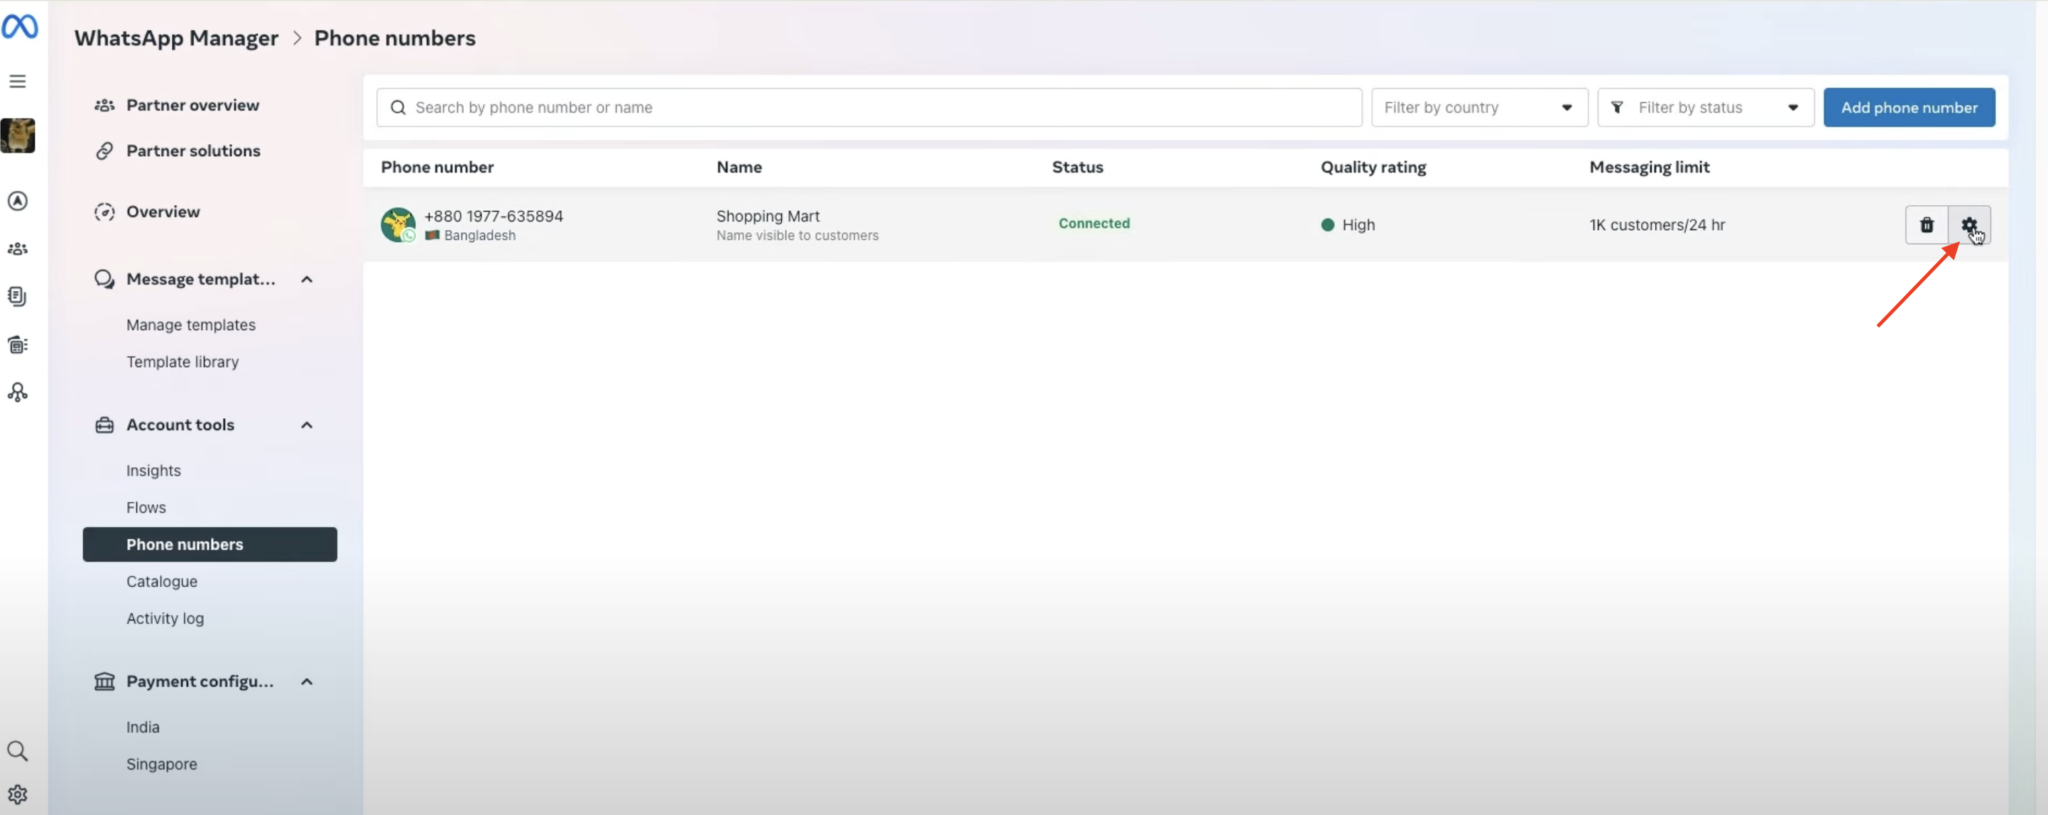Click the compass icon in left rail
This screenshot has width=2048, height=815.
coord(18,201)
